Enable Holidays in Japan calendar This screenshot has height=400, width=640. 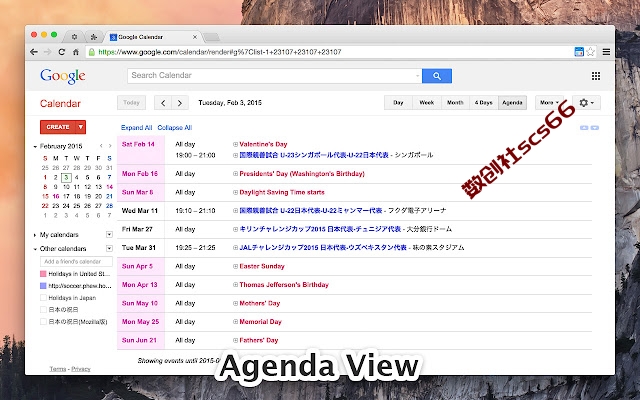click(x=43, y=298)
